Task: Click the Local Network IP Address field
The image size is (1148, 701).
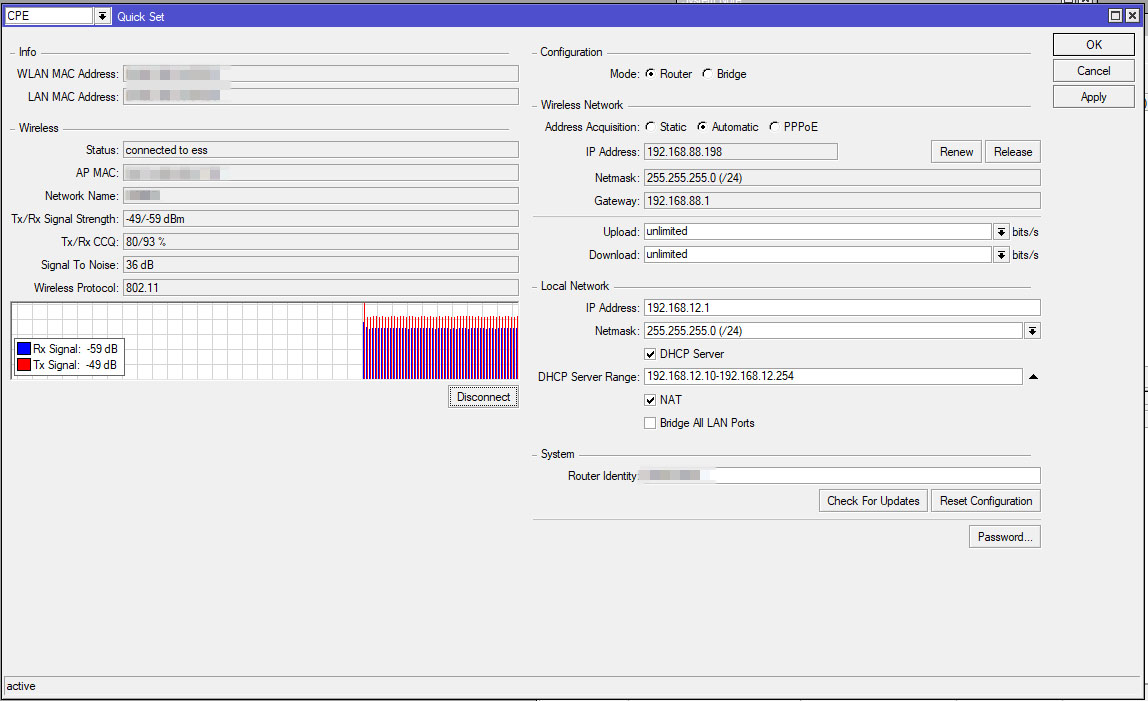Action: pos(841,308)
